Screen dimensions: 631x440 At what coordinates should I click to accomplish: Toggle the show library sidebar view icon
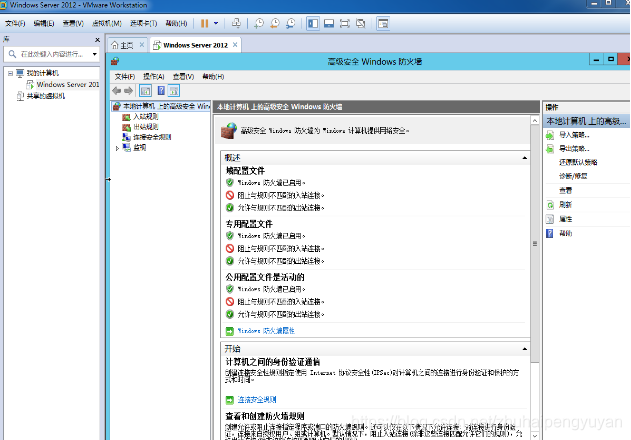point(313,23)
